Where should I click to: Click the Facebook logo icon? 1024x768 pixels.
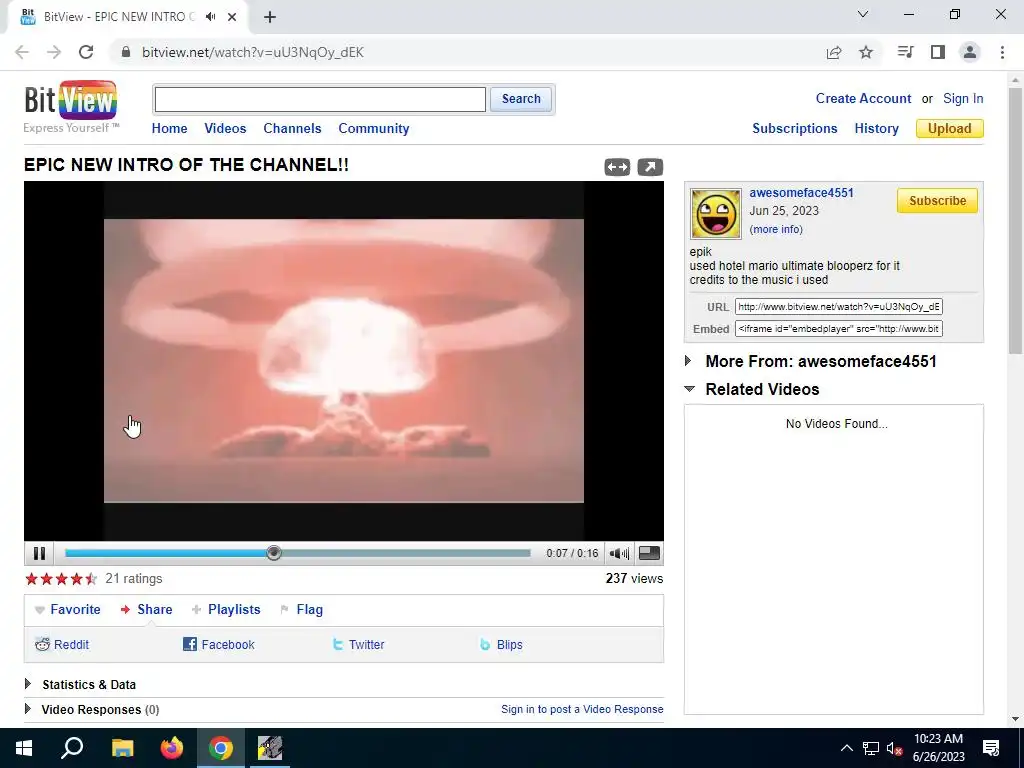coord(189,645)
